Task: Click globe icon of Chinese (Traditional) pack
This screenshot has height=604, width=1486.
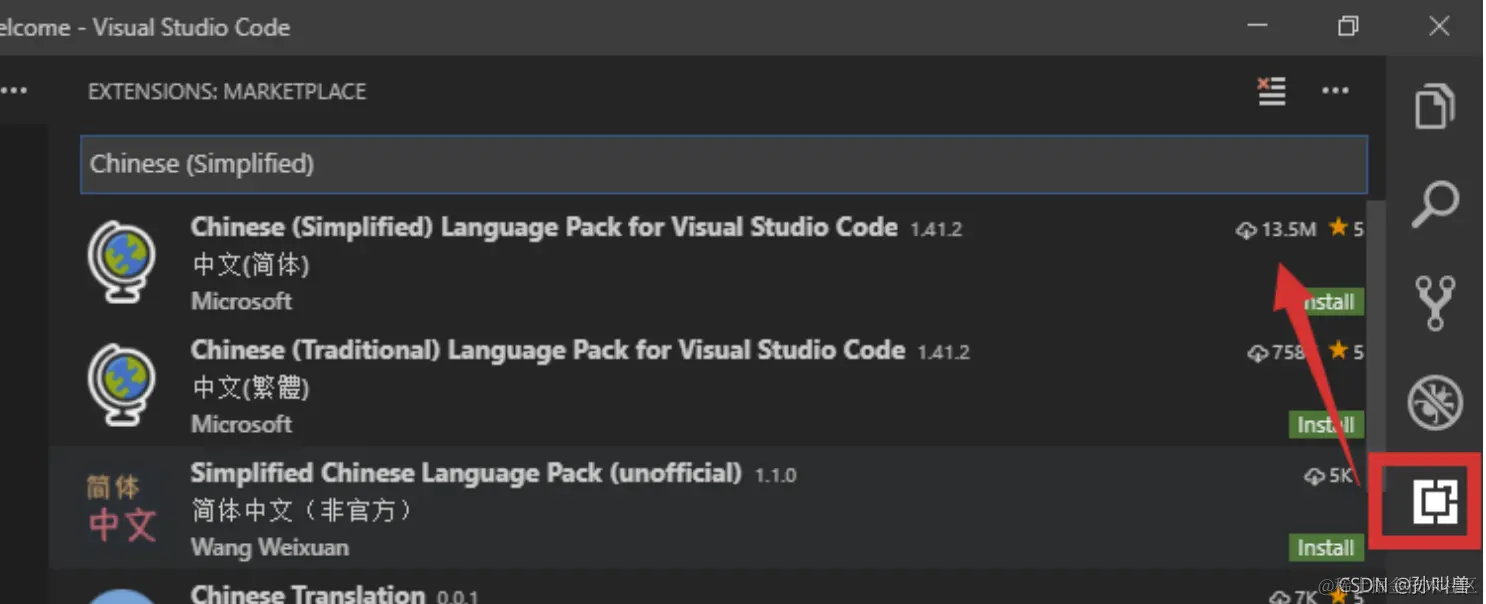Action: (121, 385)
